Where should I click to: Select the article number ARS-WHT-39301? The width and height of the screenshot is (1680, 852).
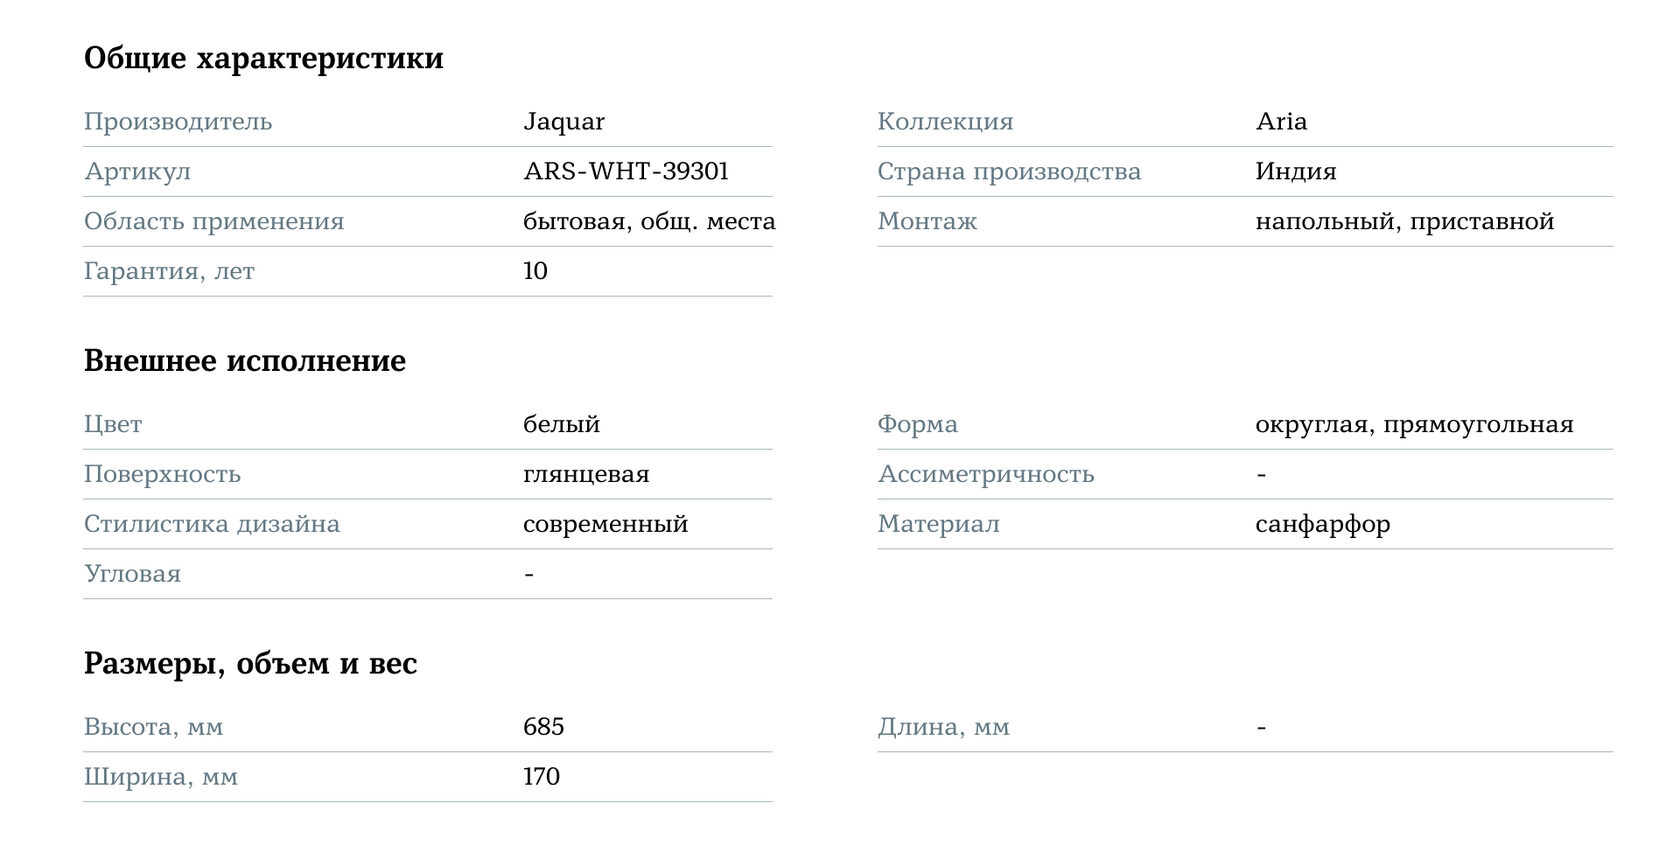coord(625,172)
